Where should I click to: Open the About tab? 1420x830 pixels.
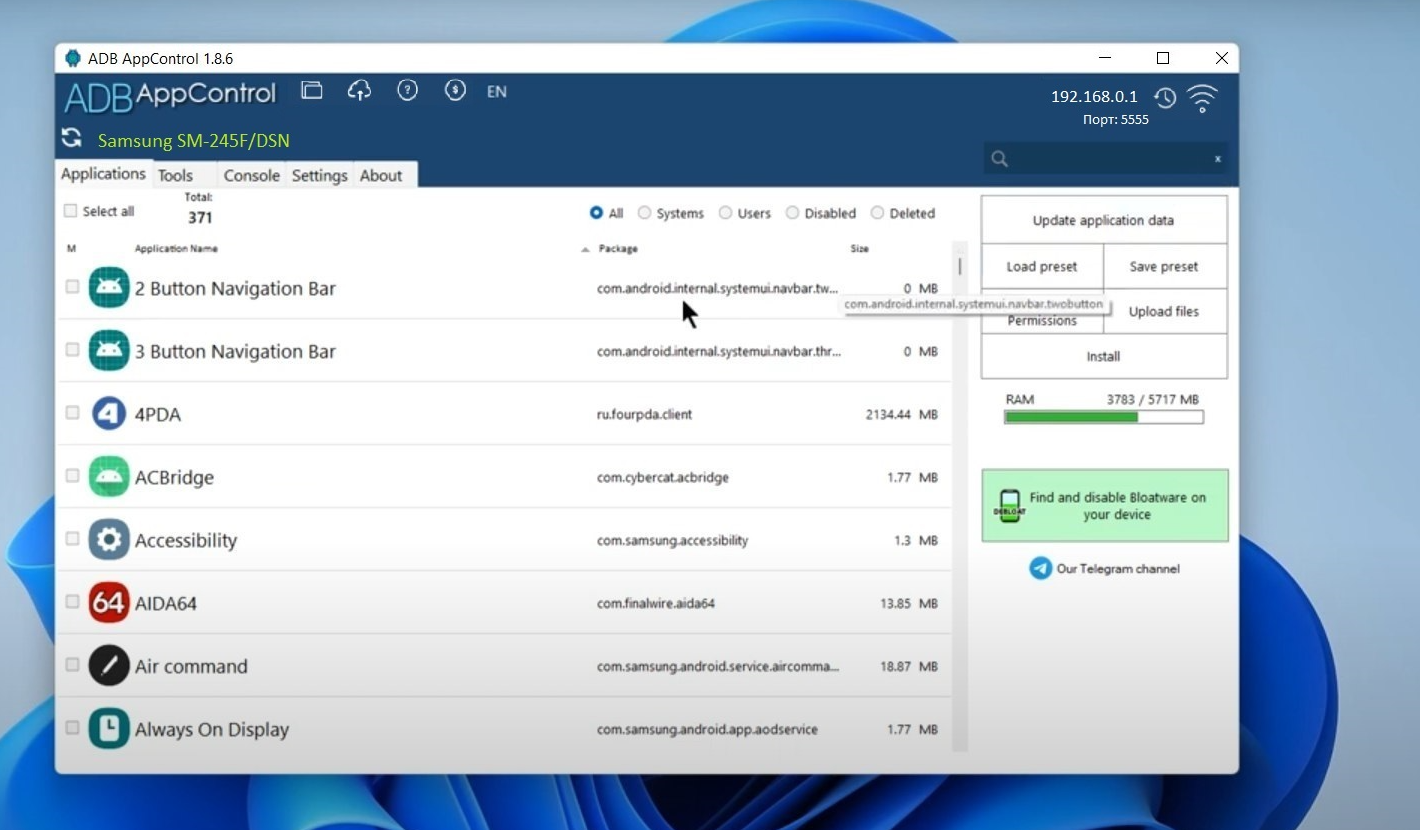[x=381, y=175]
